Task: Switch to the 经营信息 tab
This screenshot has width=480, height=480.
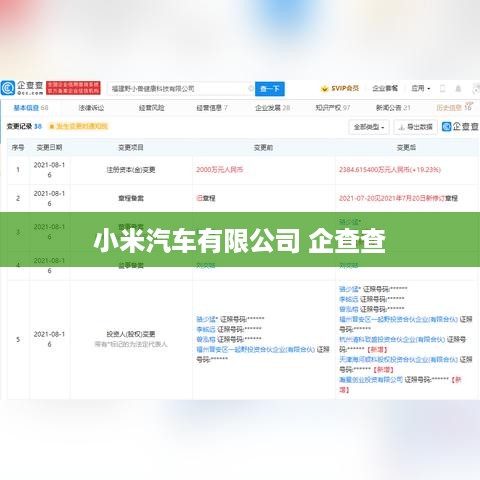Action: [x=212, y=108]
